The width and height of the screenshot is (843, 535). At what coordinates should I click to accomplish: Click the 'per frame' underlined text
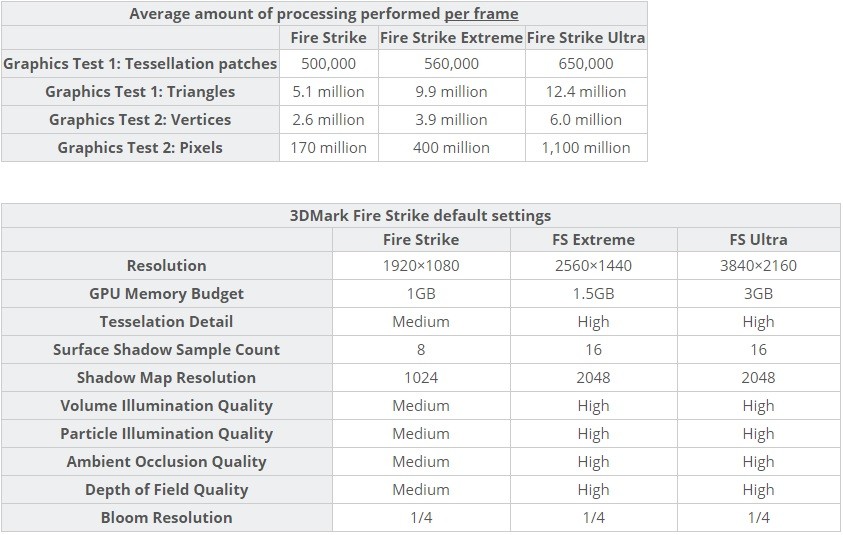pos(481,13)
